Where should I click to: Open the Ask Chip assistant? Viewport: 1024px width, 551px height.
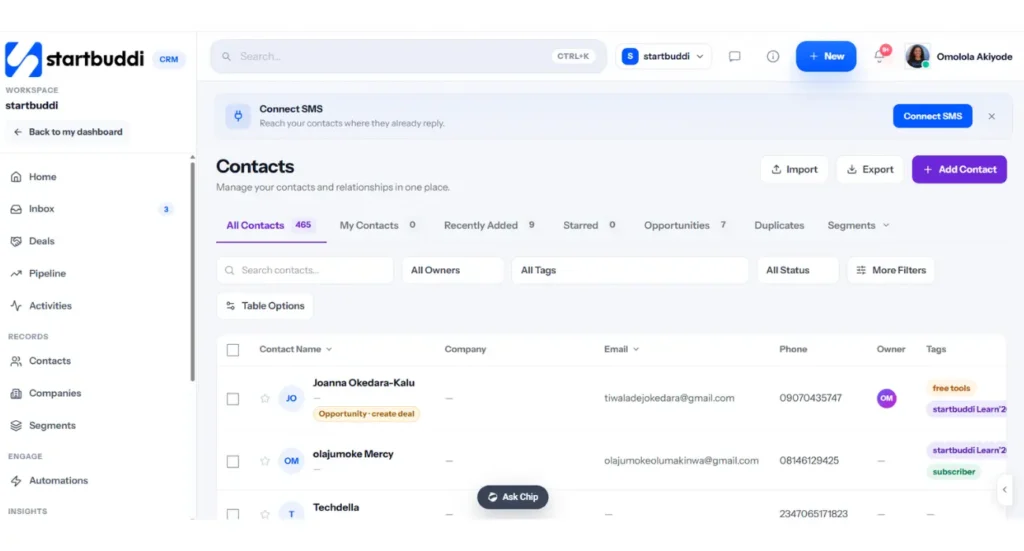tap(513, 497)
